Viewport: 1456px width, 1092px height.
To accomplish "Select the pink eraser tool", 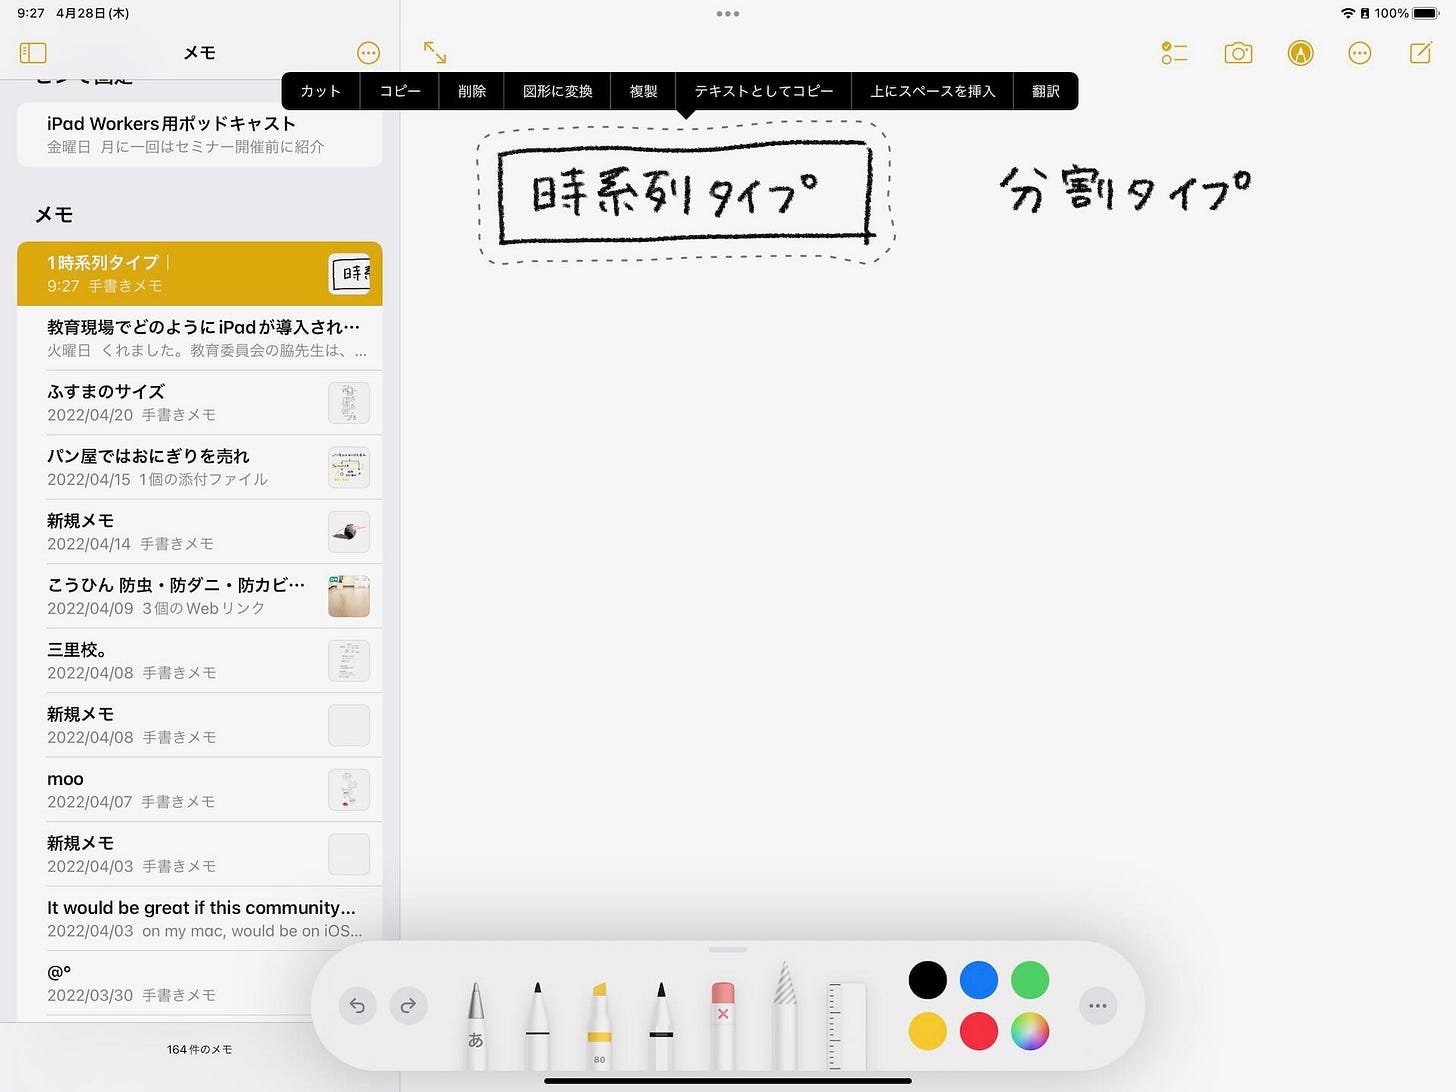I will pyautogui.click(x=723, y=1025).
